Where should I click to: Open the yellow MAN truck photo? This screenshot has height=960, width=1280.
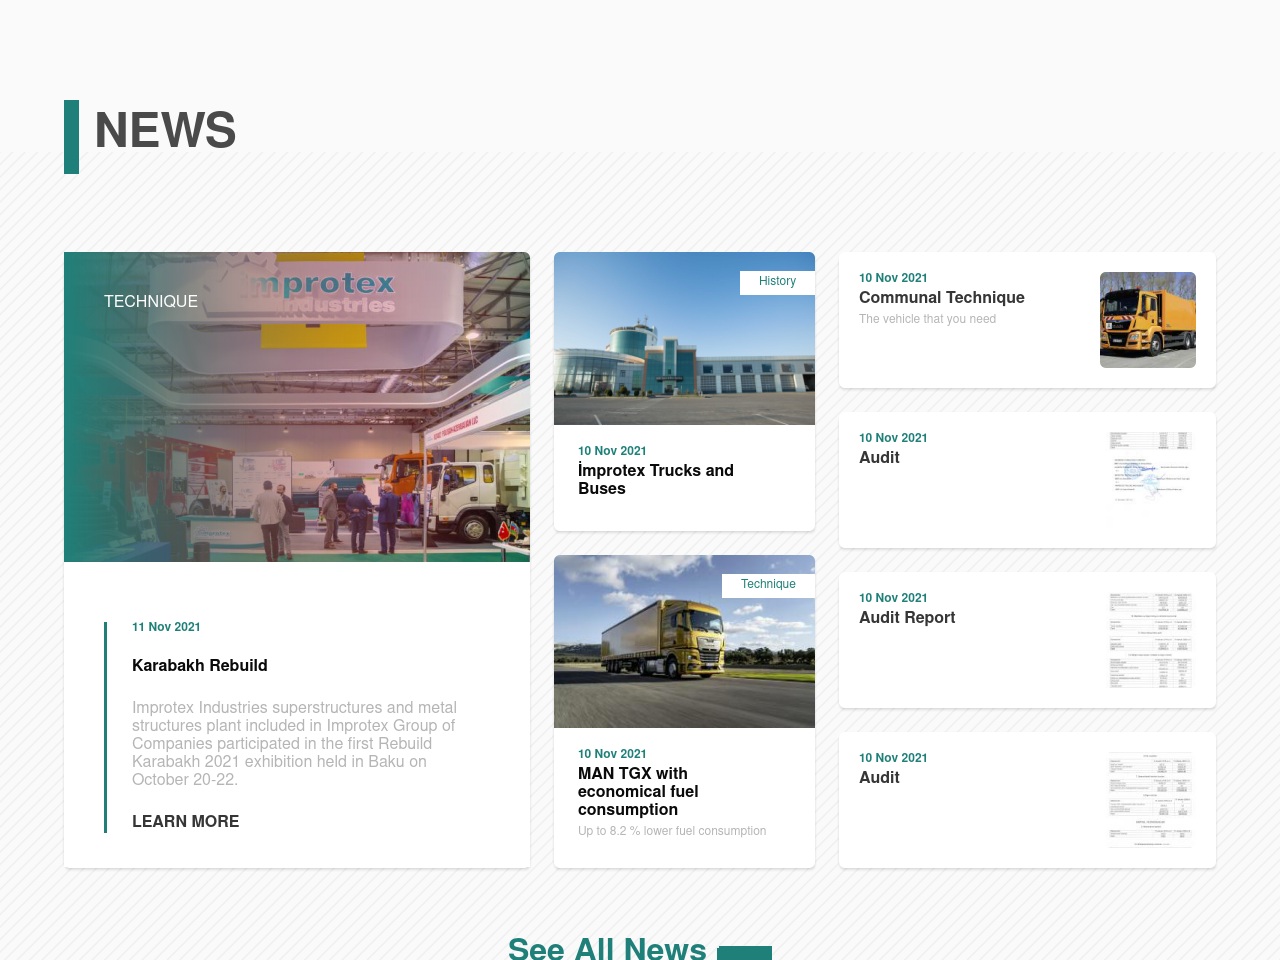684,641
